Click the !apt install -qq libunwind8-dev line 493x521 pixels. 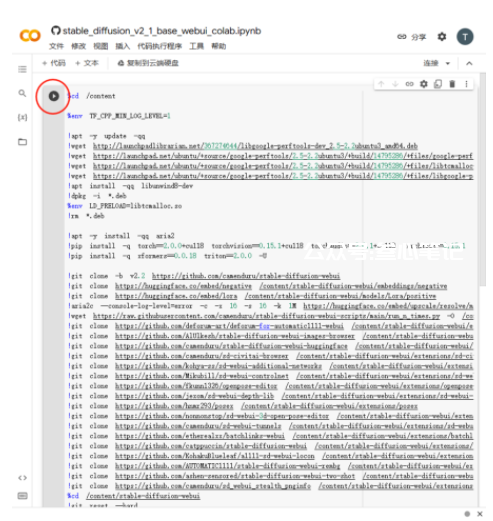point(130,186)
